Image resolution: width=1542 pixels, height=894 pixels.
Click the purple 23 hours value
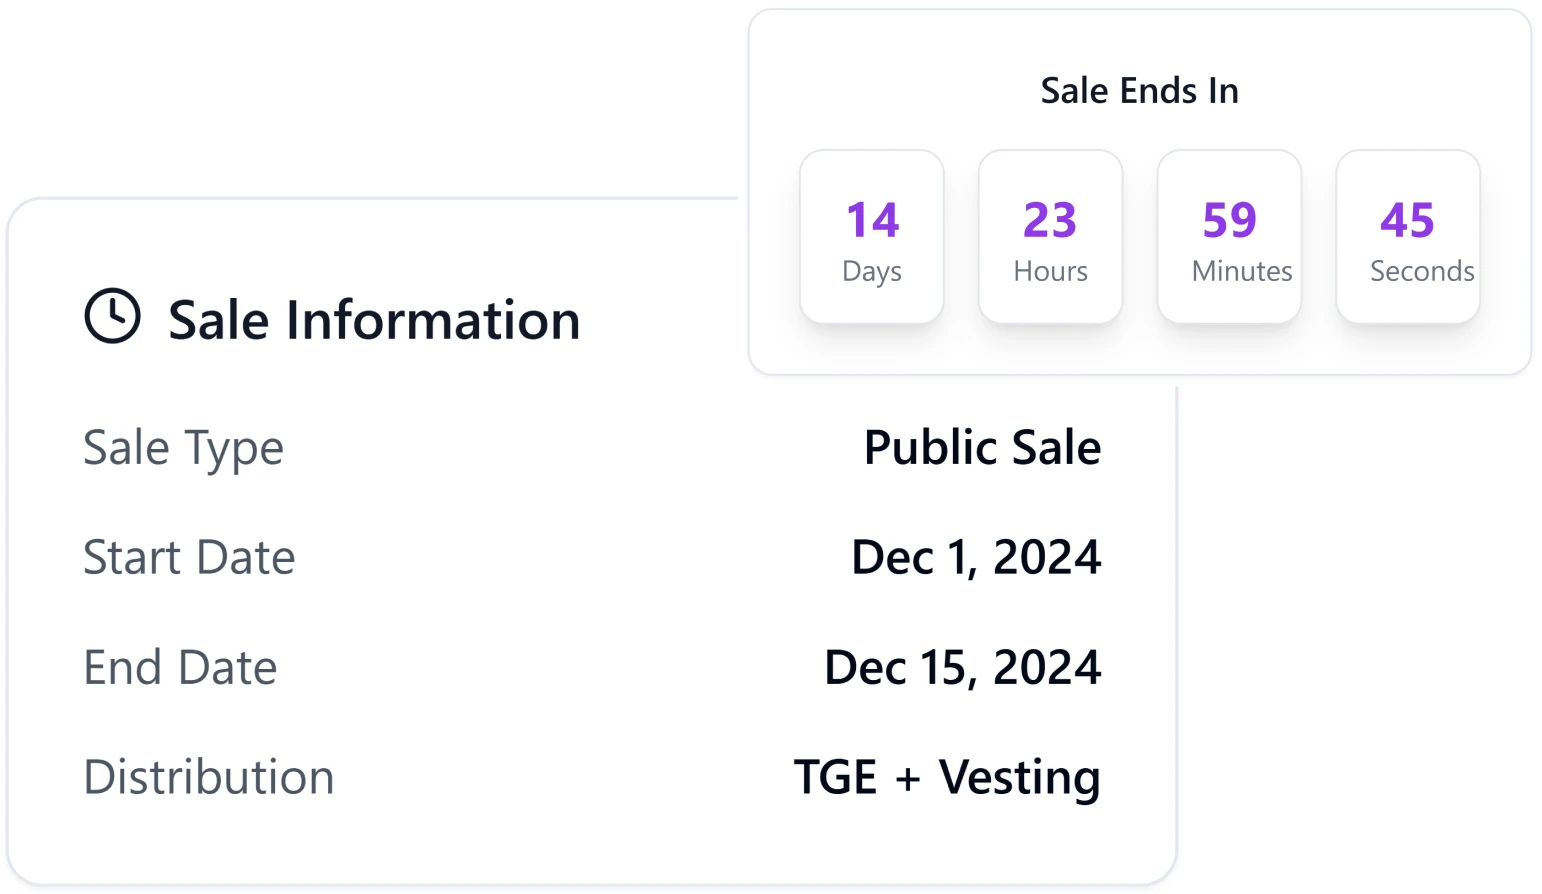point(1050,220)
